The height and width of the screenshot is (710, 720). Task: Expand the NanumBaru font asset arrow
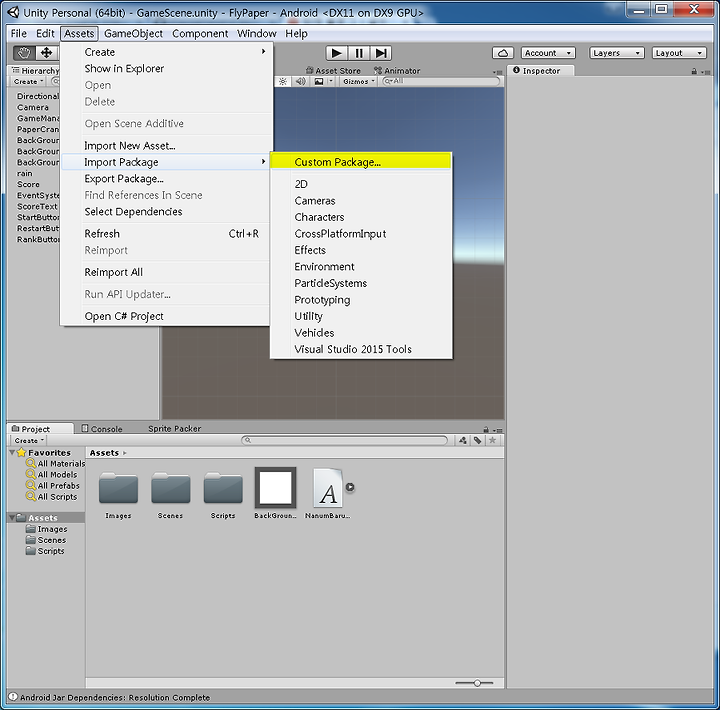[350, 487]
